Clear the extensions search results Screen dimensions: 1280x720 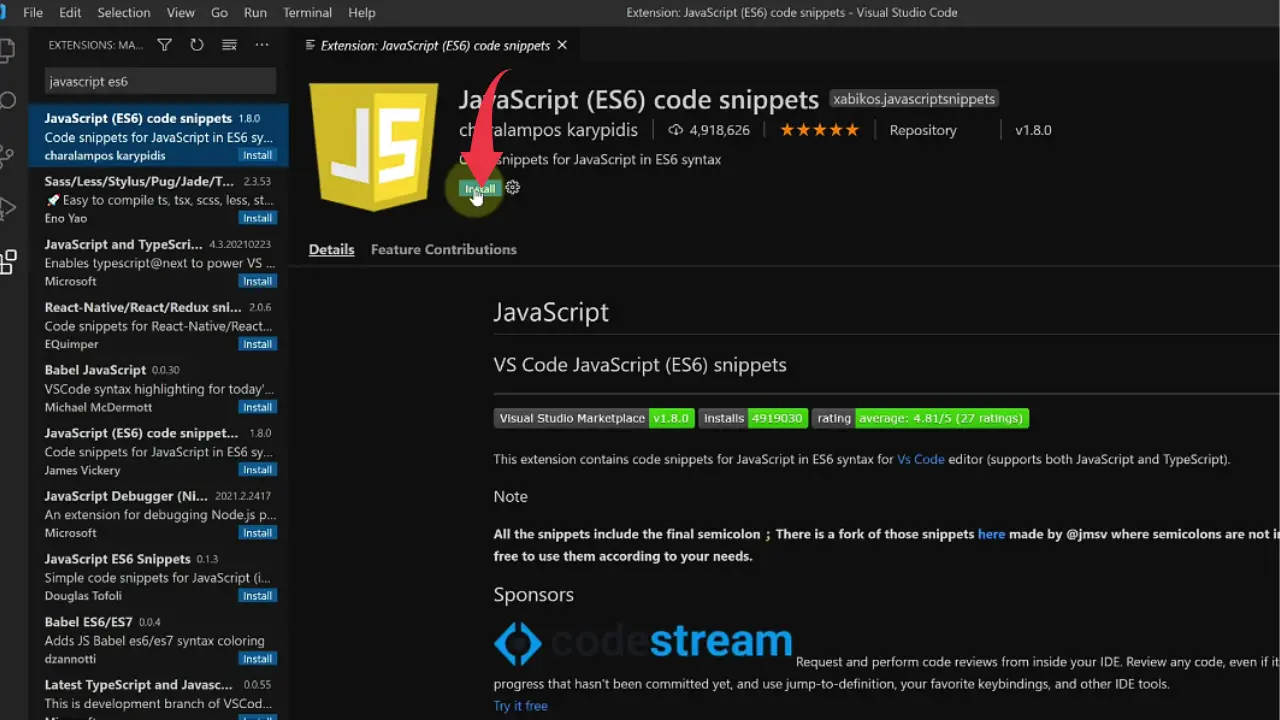pos(229,45)
